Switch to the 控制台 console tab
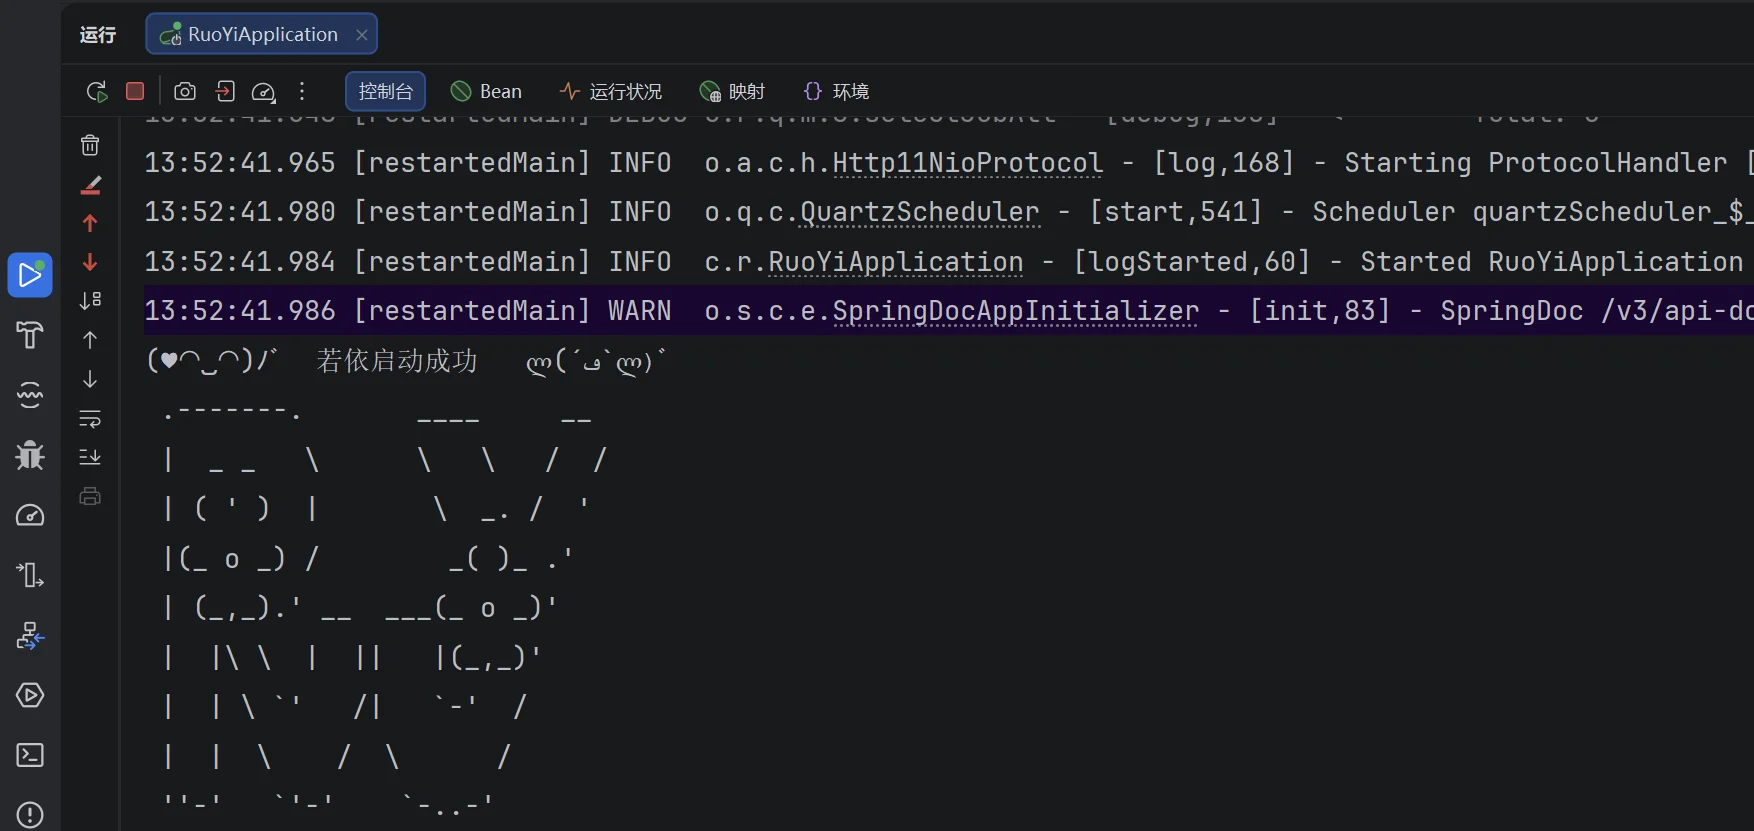The width and height of the screenshot is (1754, 831). pyautogui.click(x=386, y=91)
